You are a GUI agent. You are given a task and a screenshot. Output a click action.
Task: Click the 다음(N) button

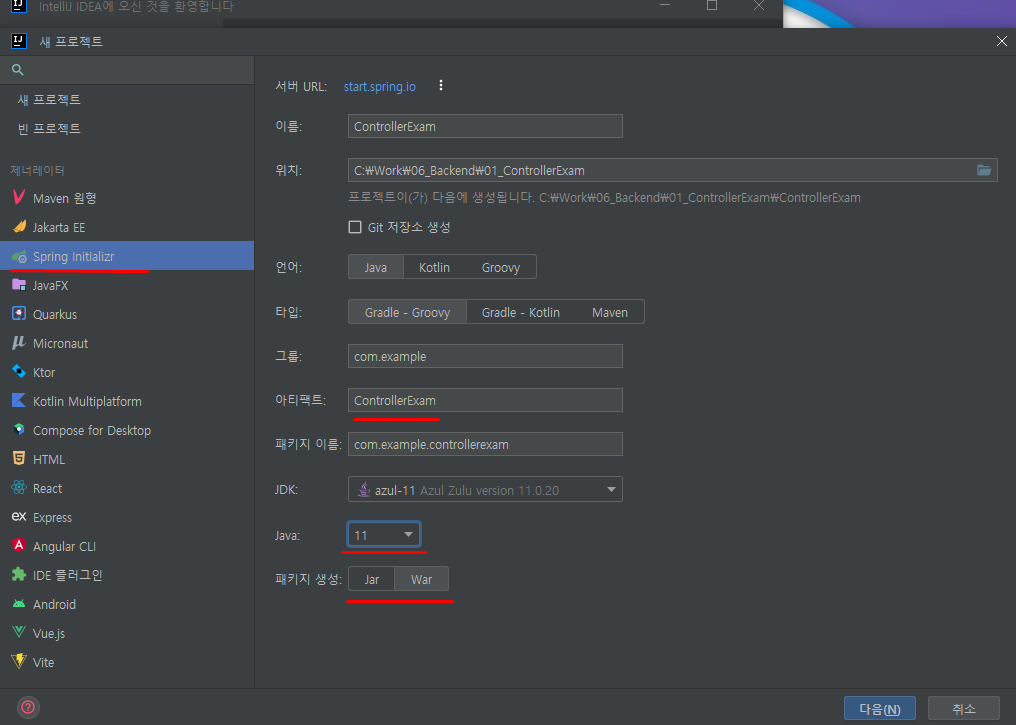pyautogui.click(x=879, y=709)
